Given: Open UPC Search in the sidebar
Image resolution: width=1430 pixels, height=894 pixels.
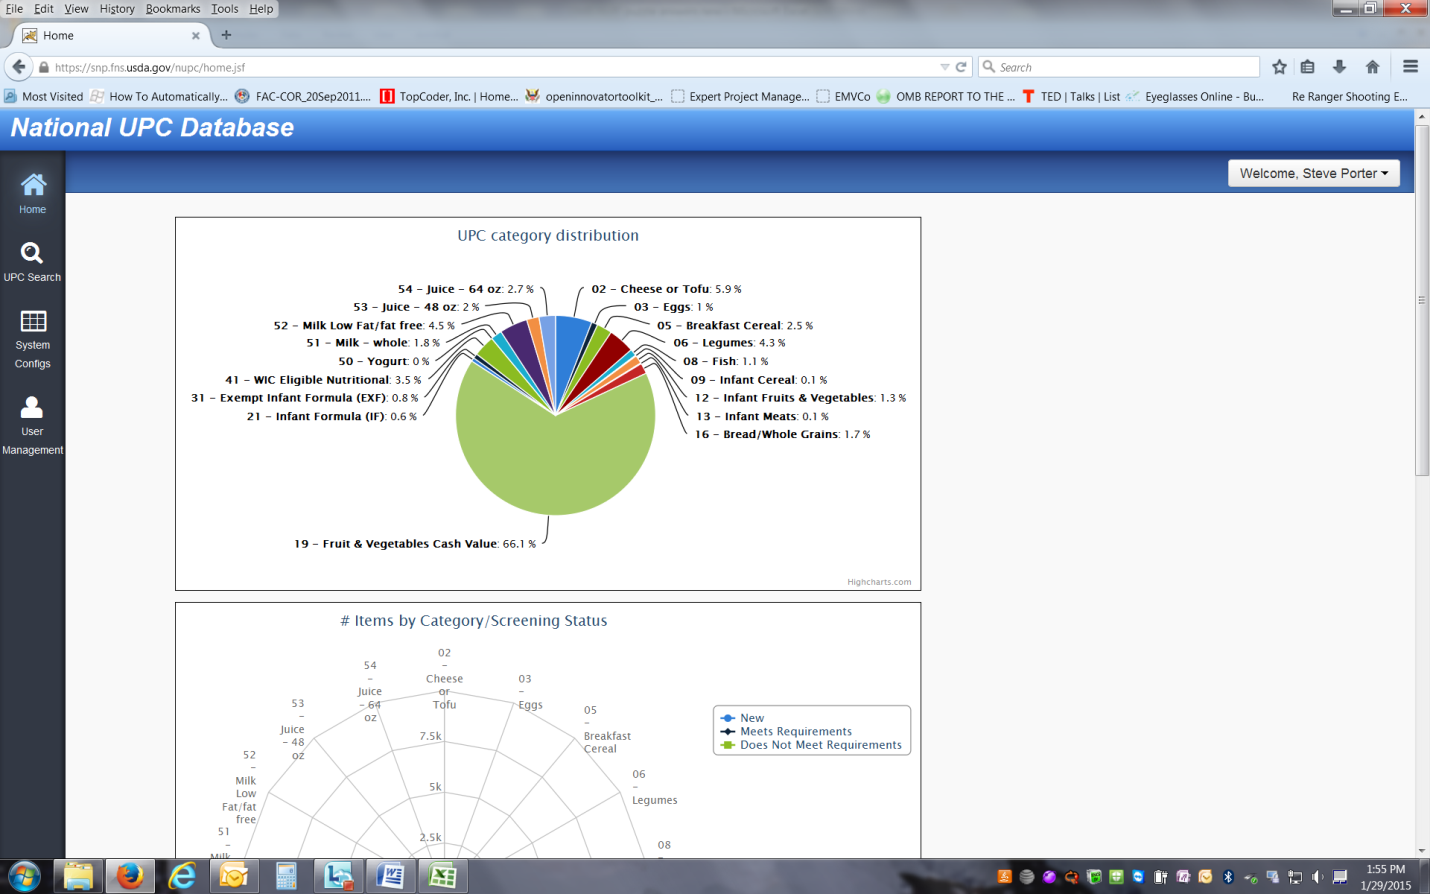Looking at the screenshot, I should [x=32, y=262].
